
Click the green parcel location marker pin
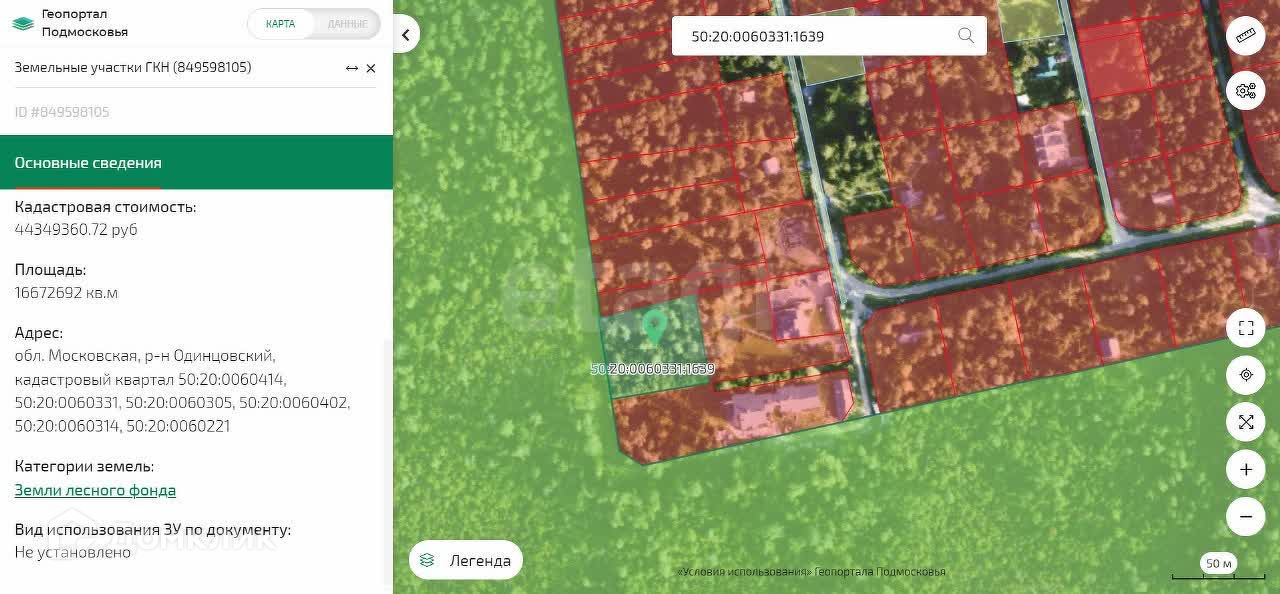(654, 326)
